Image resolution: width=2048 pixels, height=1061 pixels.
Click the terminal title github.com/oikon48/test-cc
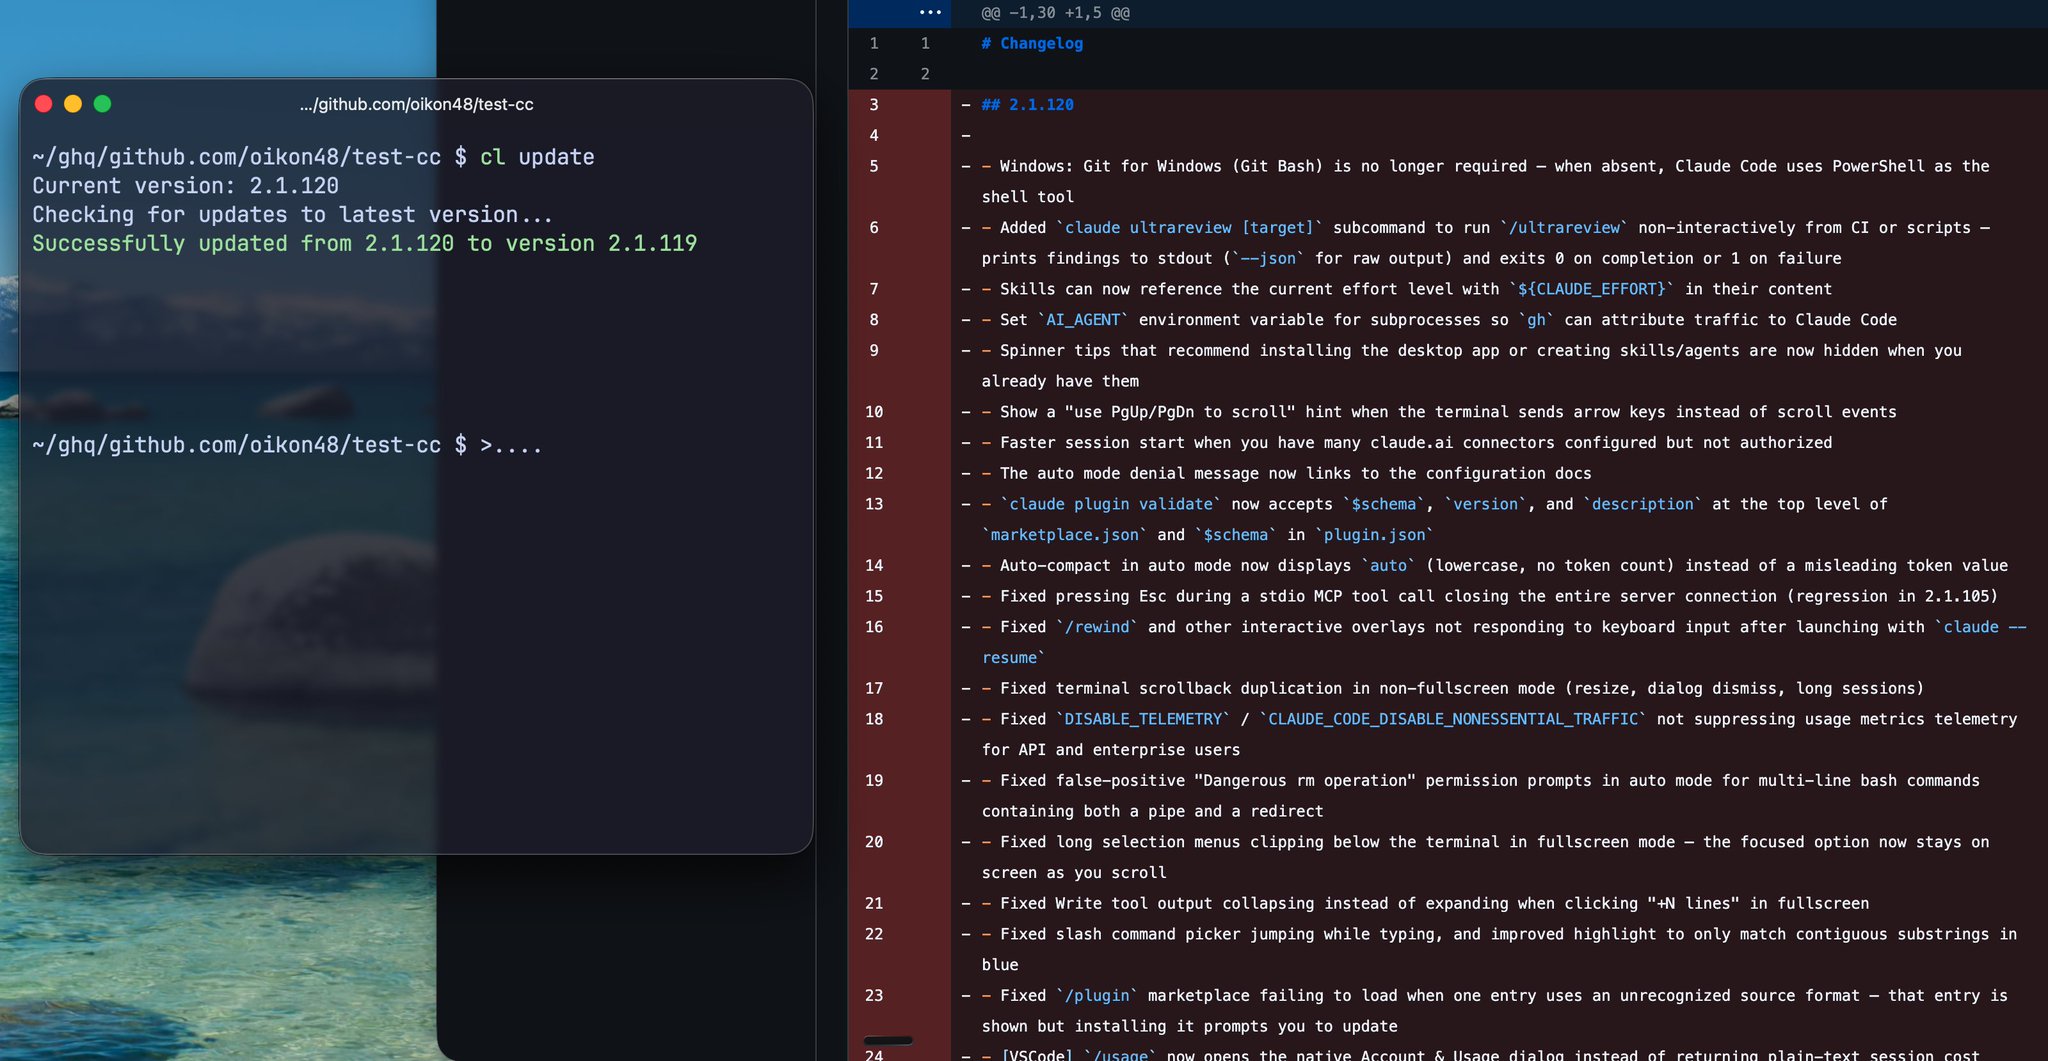(416, 104)
